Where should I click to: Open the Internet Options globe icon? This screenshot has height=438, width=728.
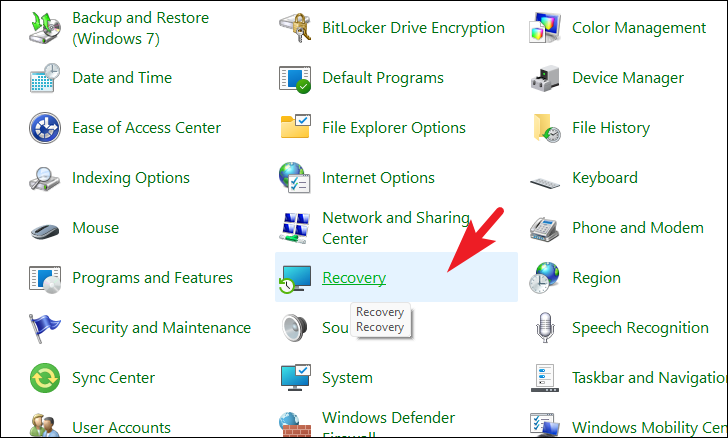click(295, 177)
